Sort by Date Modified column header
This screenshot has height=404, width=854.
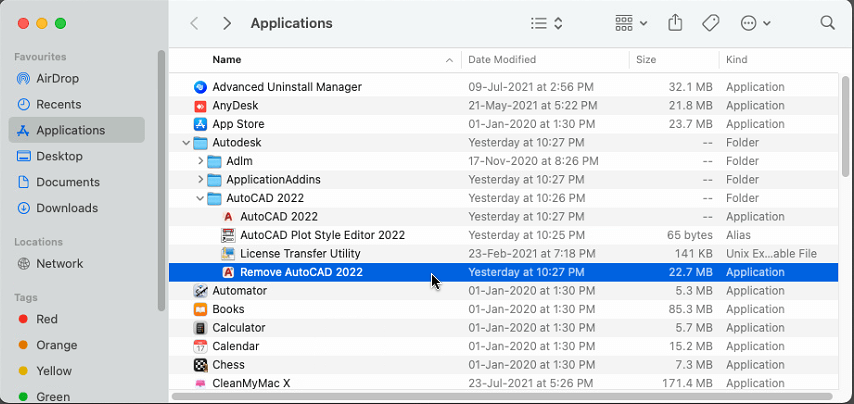[x=502, y=60]
